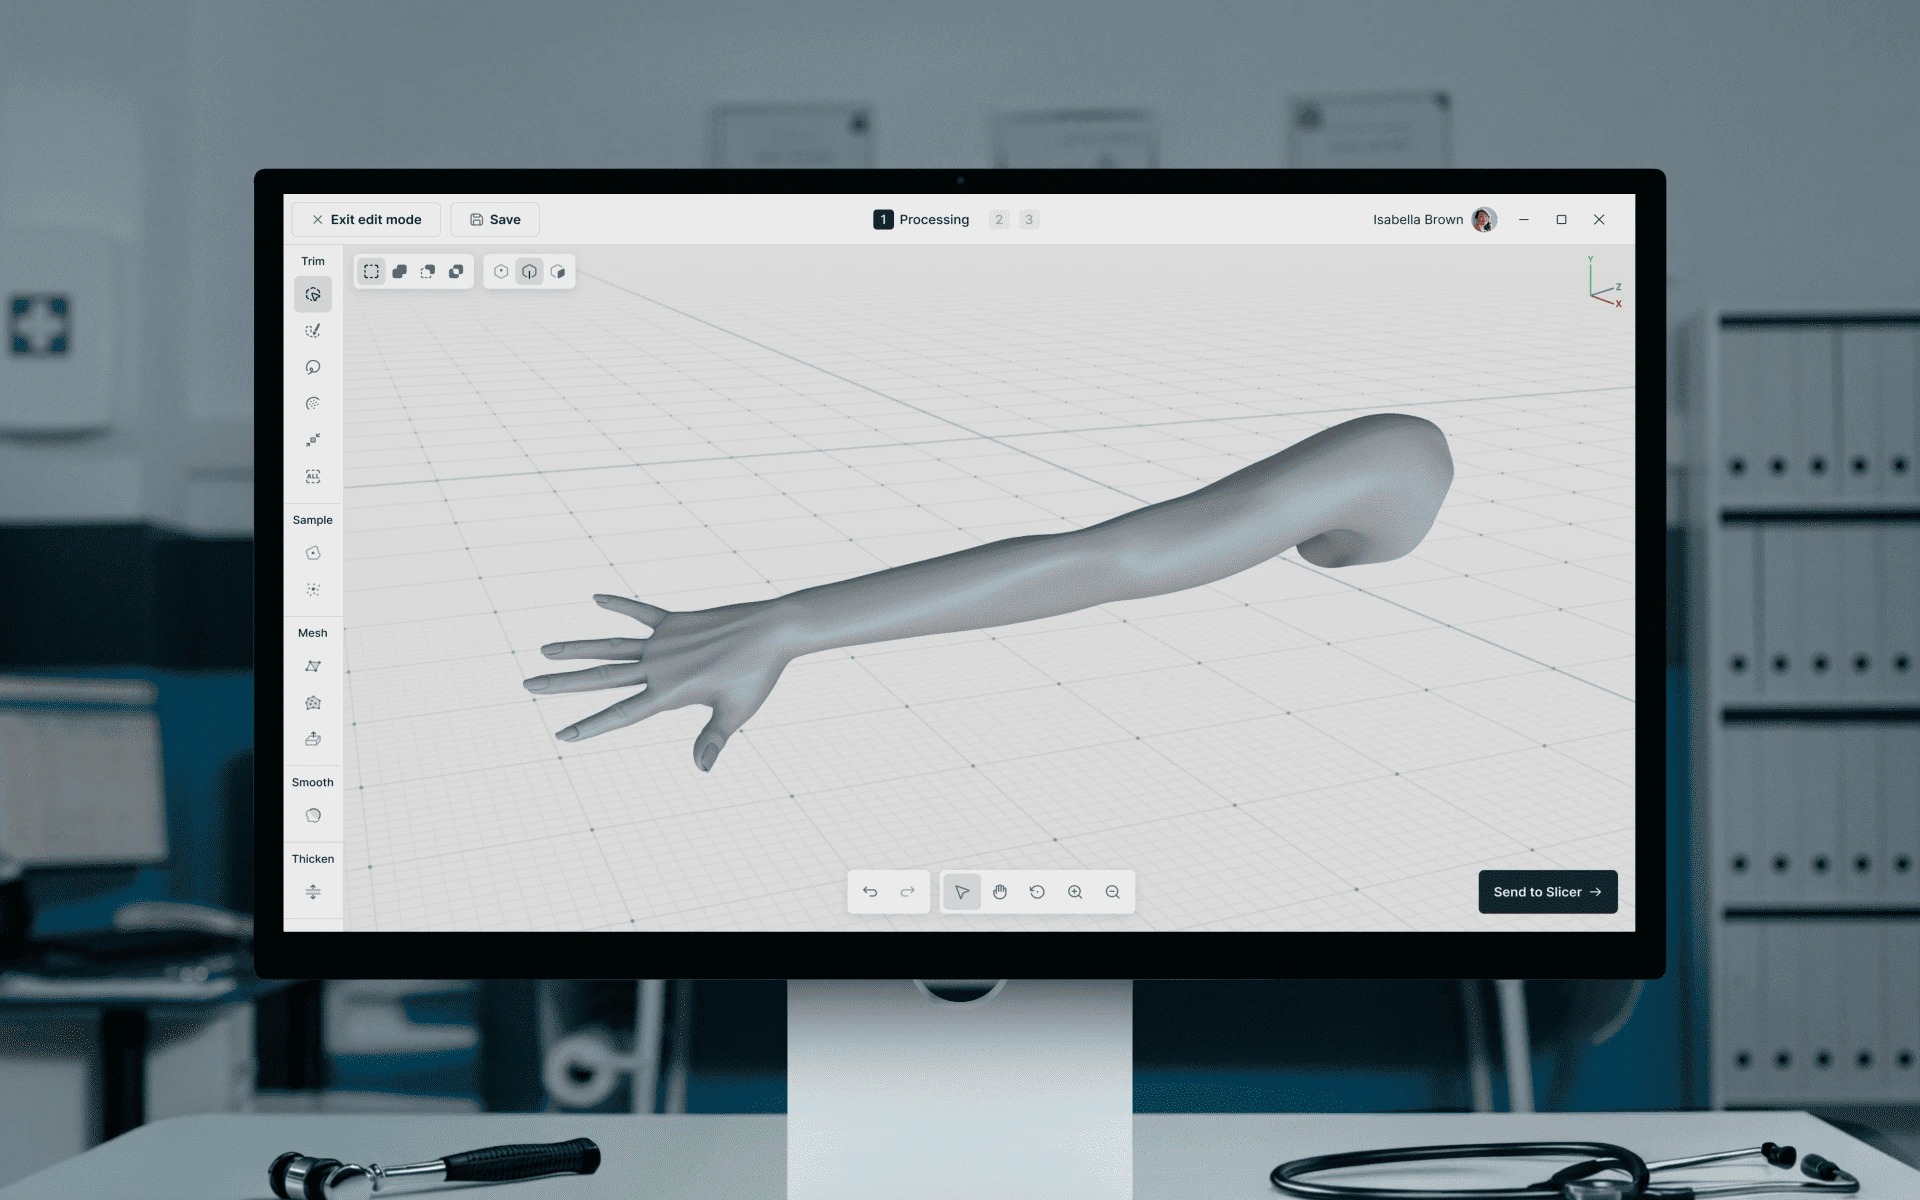1920x1200 pixels.
Task: Zoom in using the magnifier icon
Action: [x=1075, y=892]
